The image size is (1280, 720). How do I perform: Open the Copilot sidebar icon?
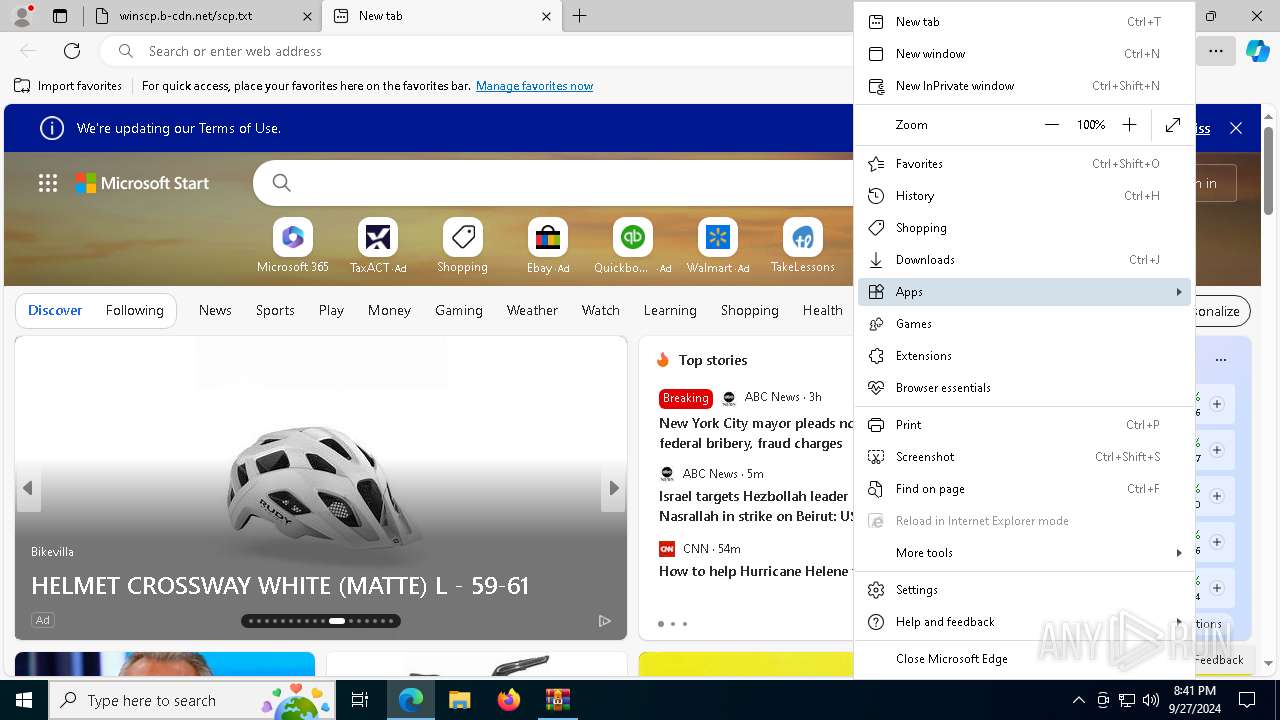point(1257,51)
